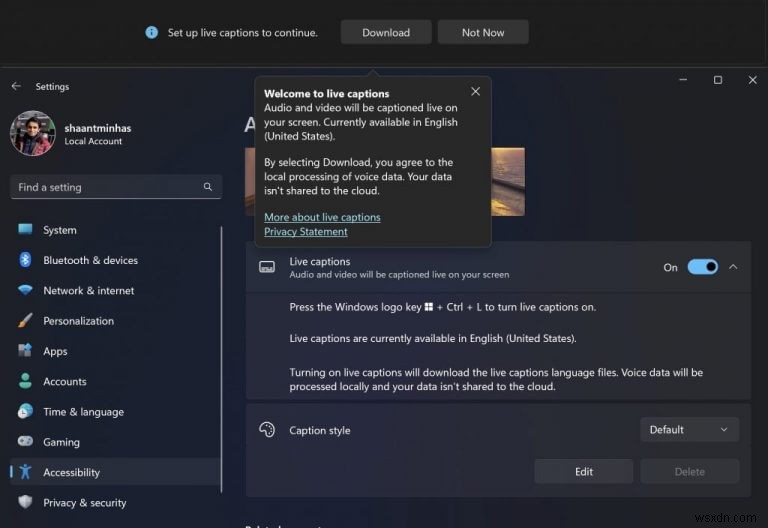The width and height of the screenshot is (768, 528).
Task: Click the blue info icon in banner
Action: [x=152, y=32]
